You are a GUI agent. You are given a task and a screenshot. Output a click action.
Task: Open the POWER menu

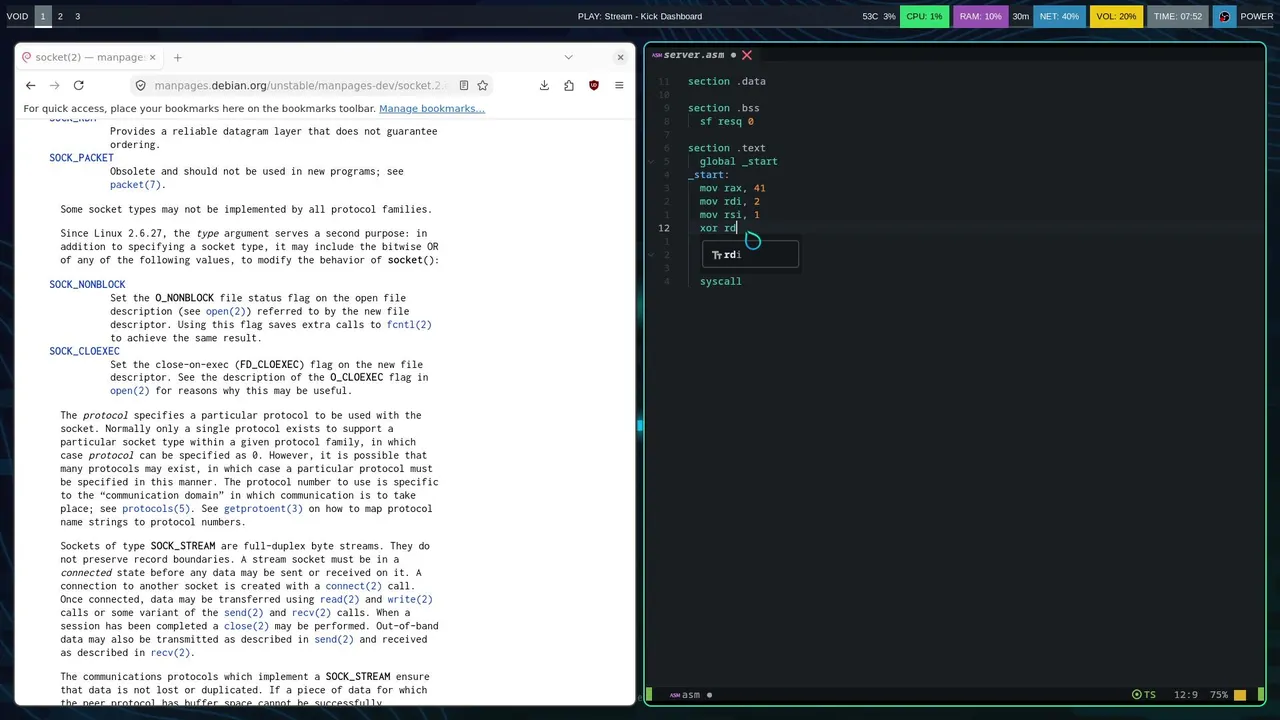coord(1257,16)
